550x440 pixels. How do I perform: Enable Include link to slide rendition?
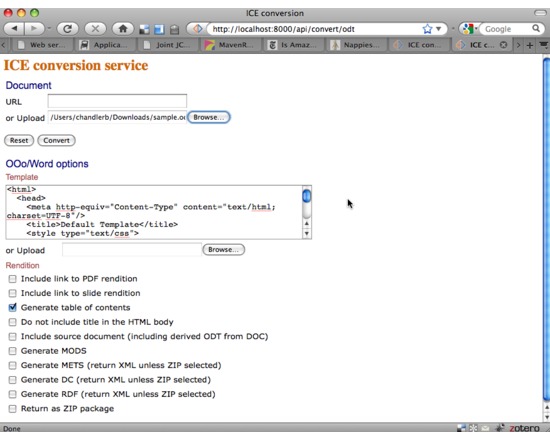pos(13,293)
